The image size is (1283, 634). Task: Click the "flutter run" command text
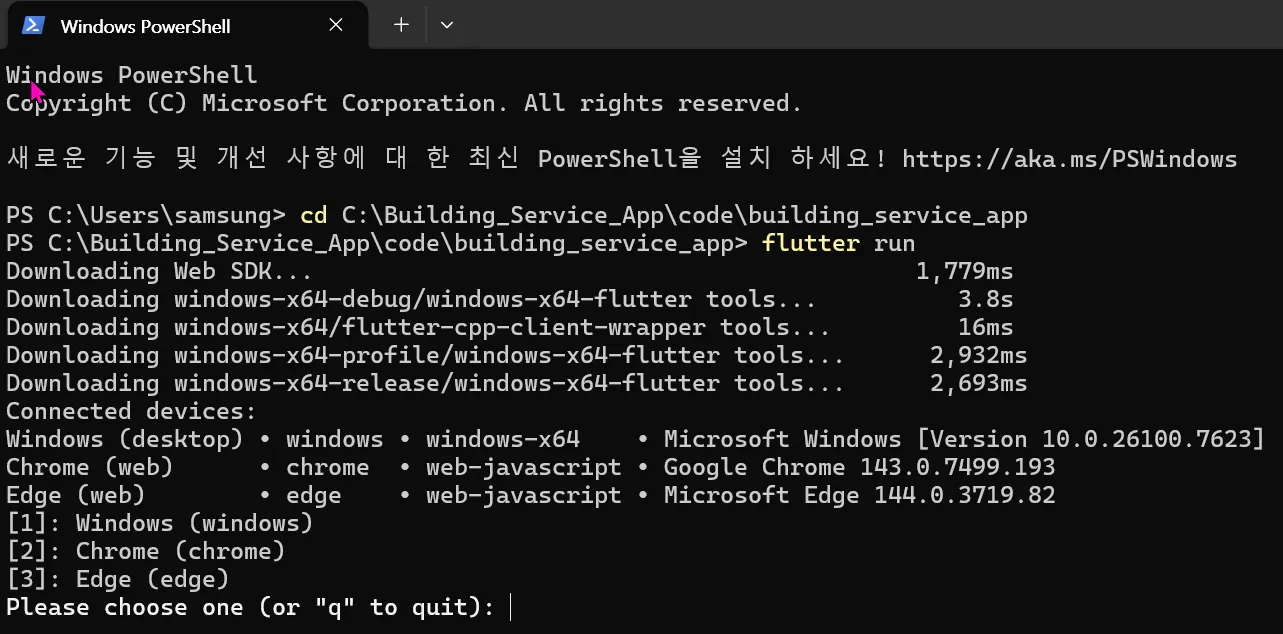838,243
